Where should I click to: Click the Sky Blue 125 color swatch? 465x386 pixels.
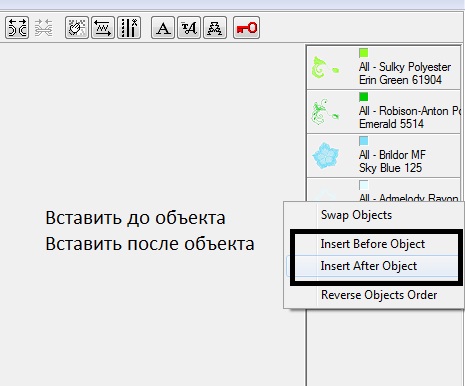(364, 141)
